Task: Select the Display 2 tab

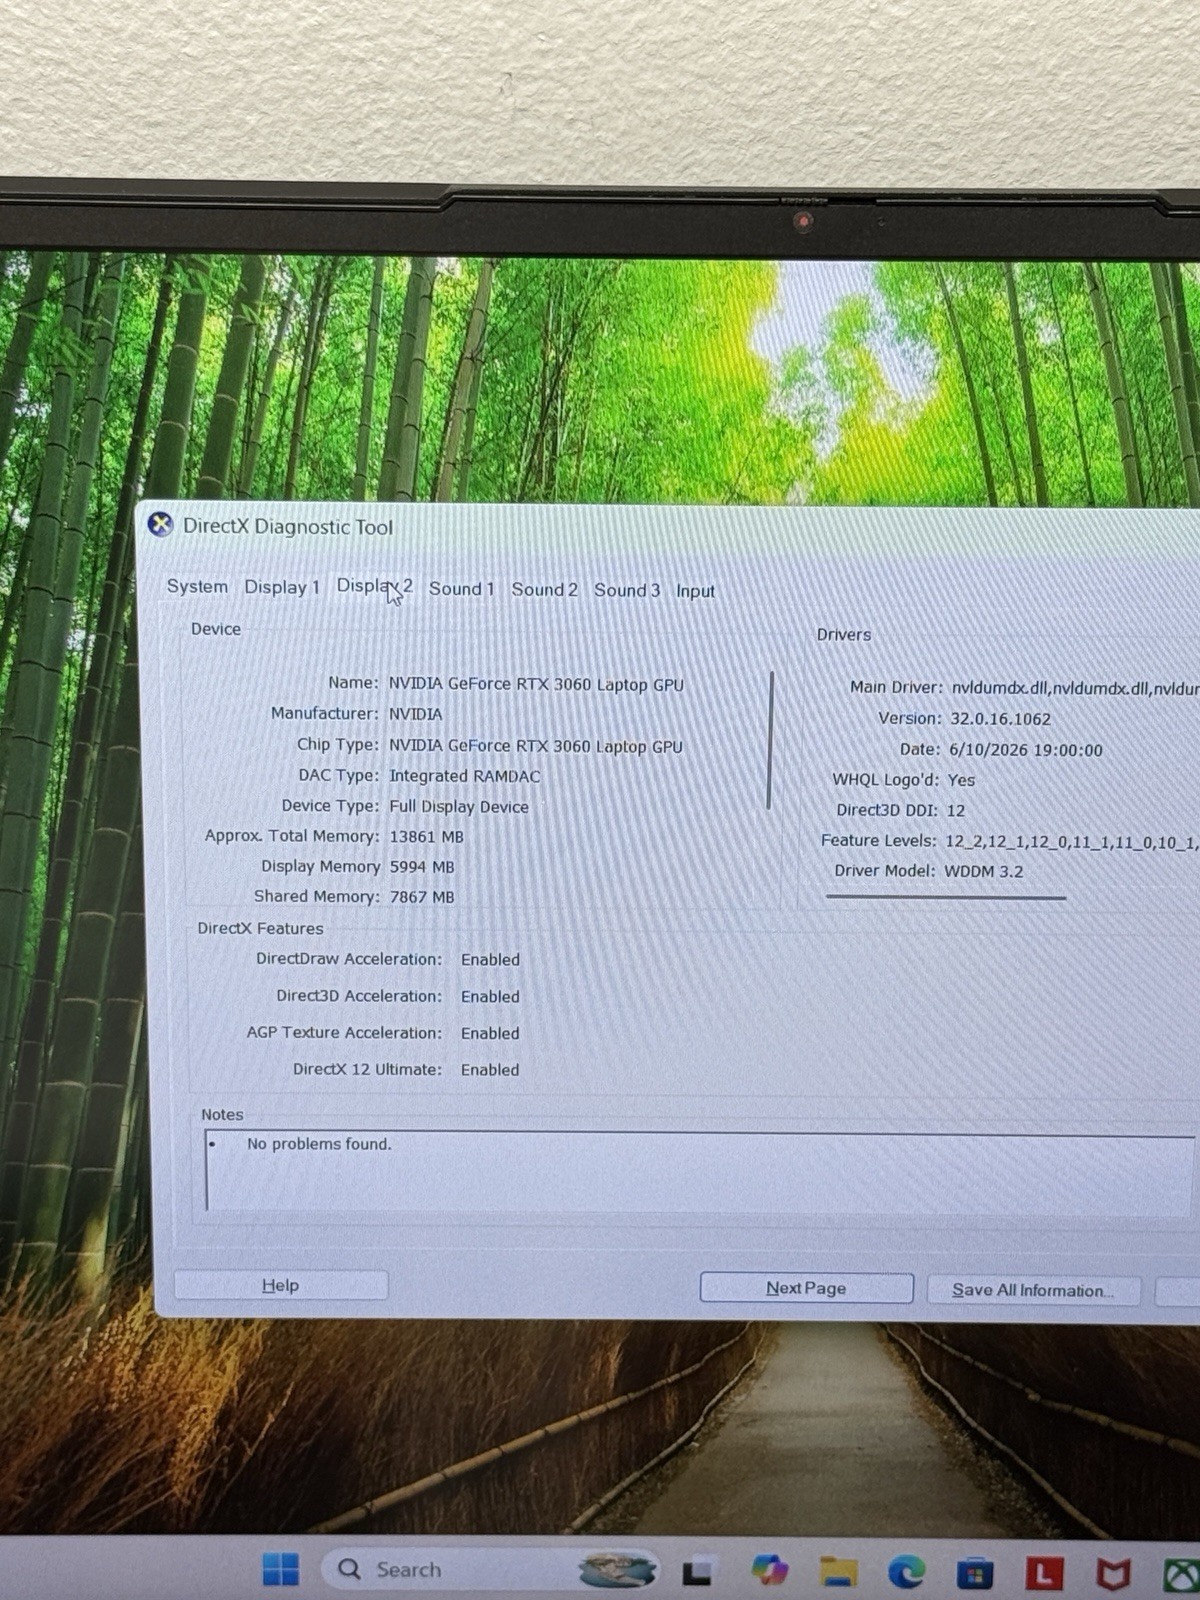Action: click(374, 587)
